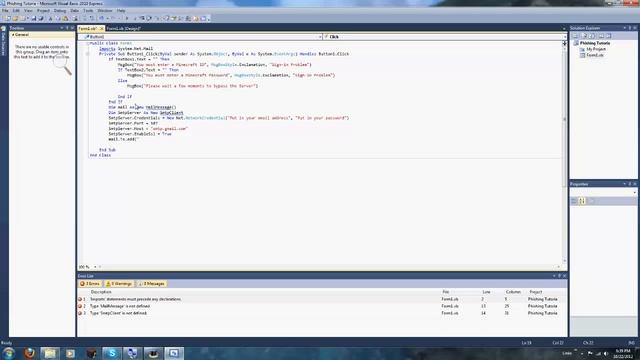Image resolution: width=640 pixels, height=360 pixels.
Task: Select Form1.vb in Solution Explorer
Action: (595, 55)
